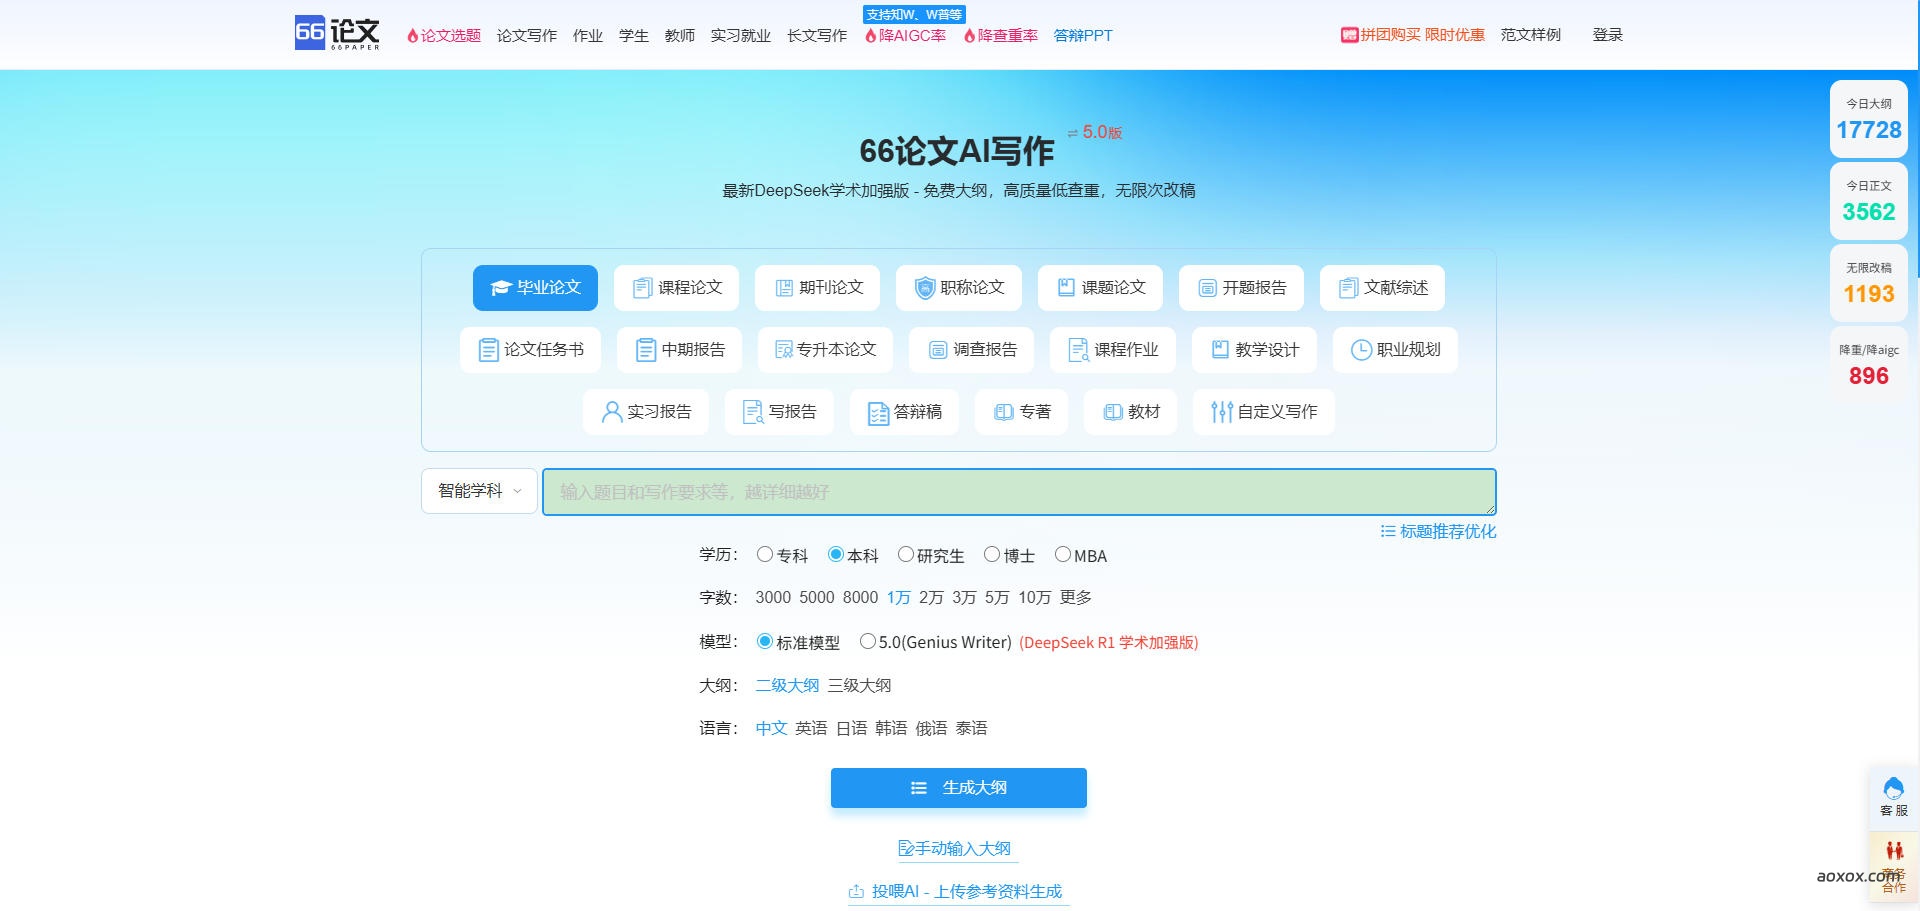Choose 期刊论文 document type
1920x911 pixels.
817,288
